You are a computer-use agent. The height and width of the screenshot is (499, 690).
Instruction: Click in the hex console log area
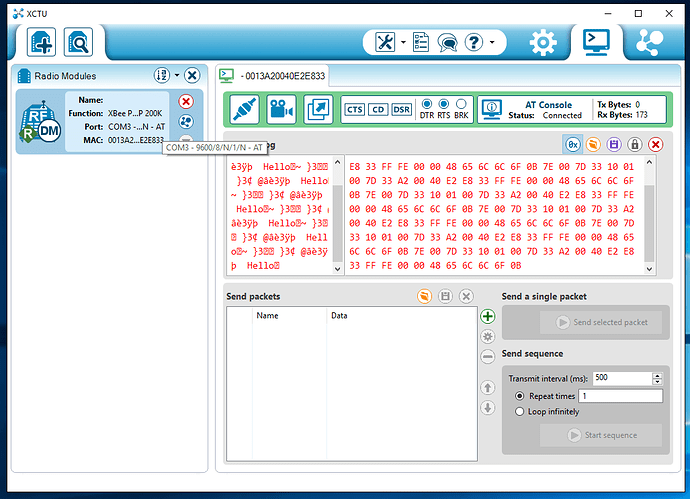(495, 216)
